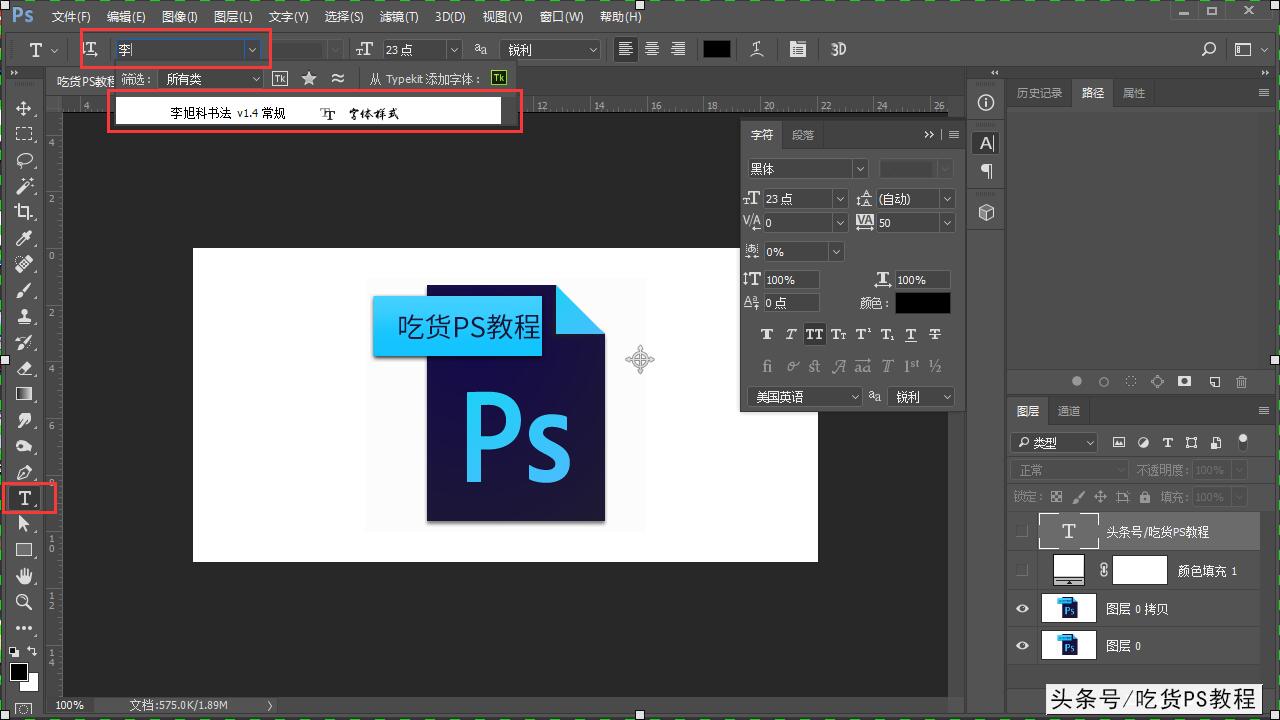Show similar fonts filter
Image resolution: width=1280 pixels, height=720 pixels.
point(338,78)
